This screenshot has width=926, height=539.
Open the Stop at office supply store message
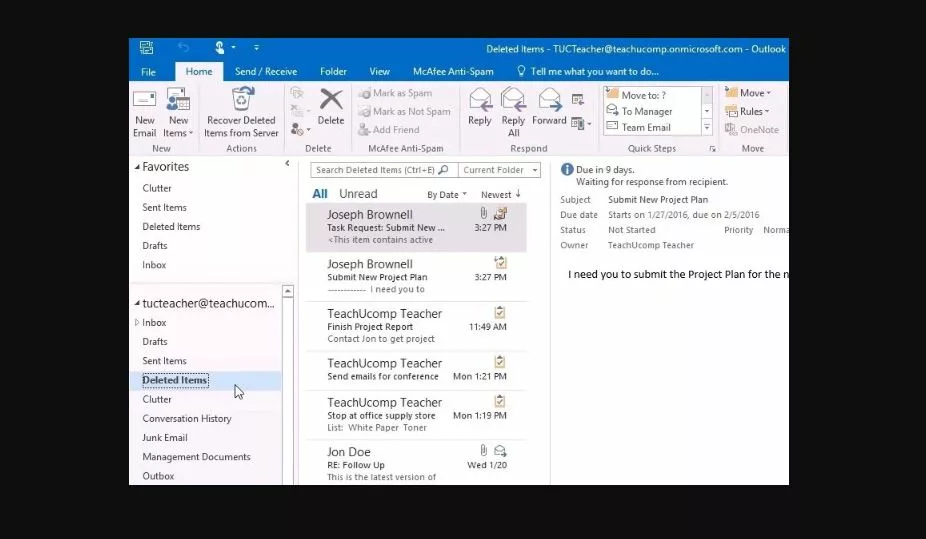416,414
